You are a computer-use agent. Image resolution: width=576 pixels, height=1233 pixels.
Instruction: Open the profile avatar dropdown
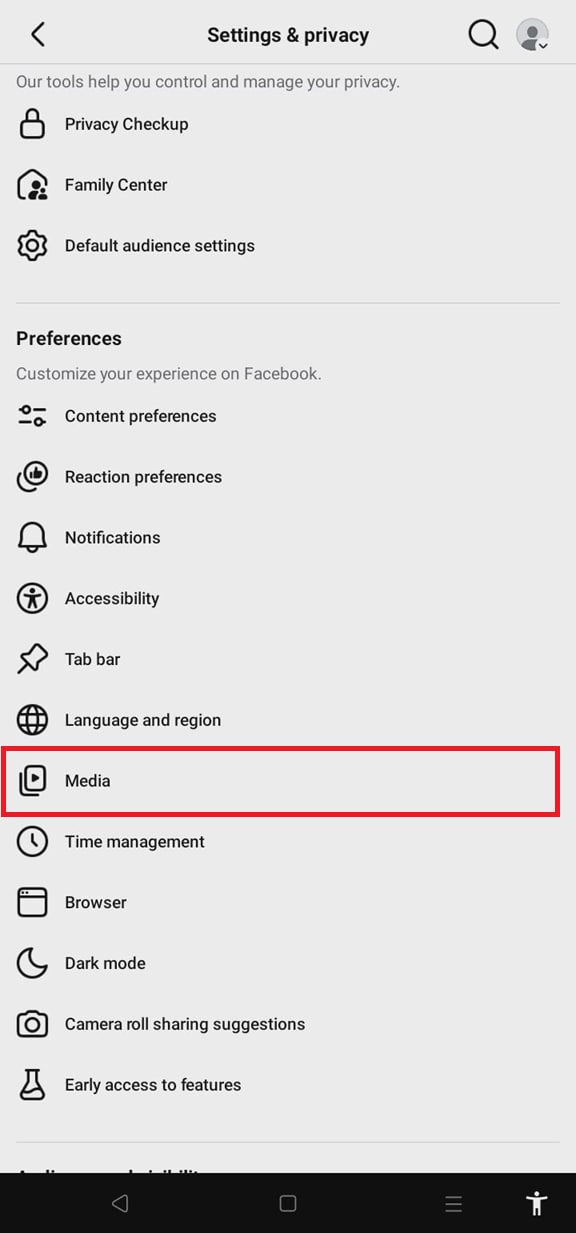(532, 33)
